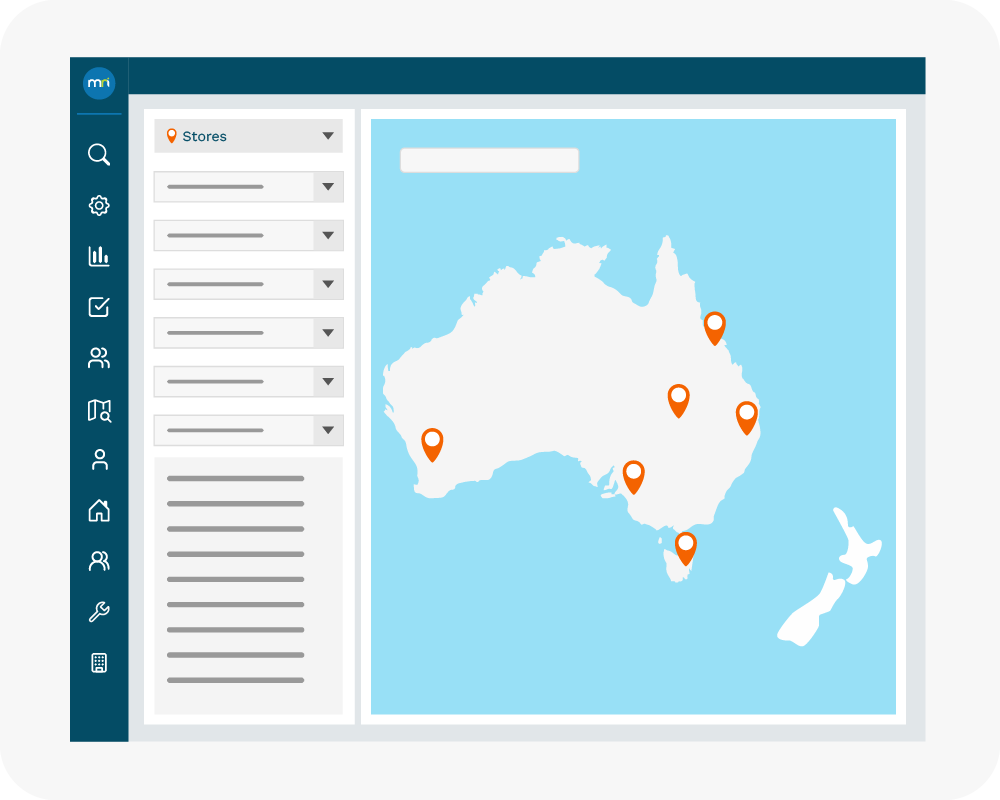The width and height of the screenshot is (1000, 800).
Task: Open the search magnifier icon in the sidebar
Action: tap(99, 155)
